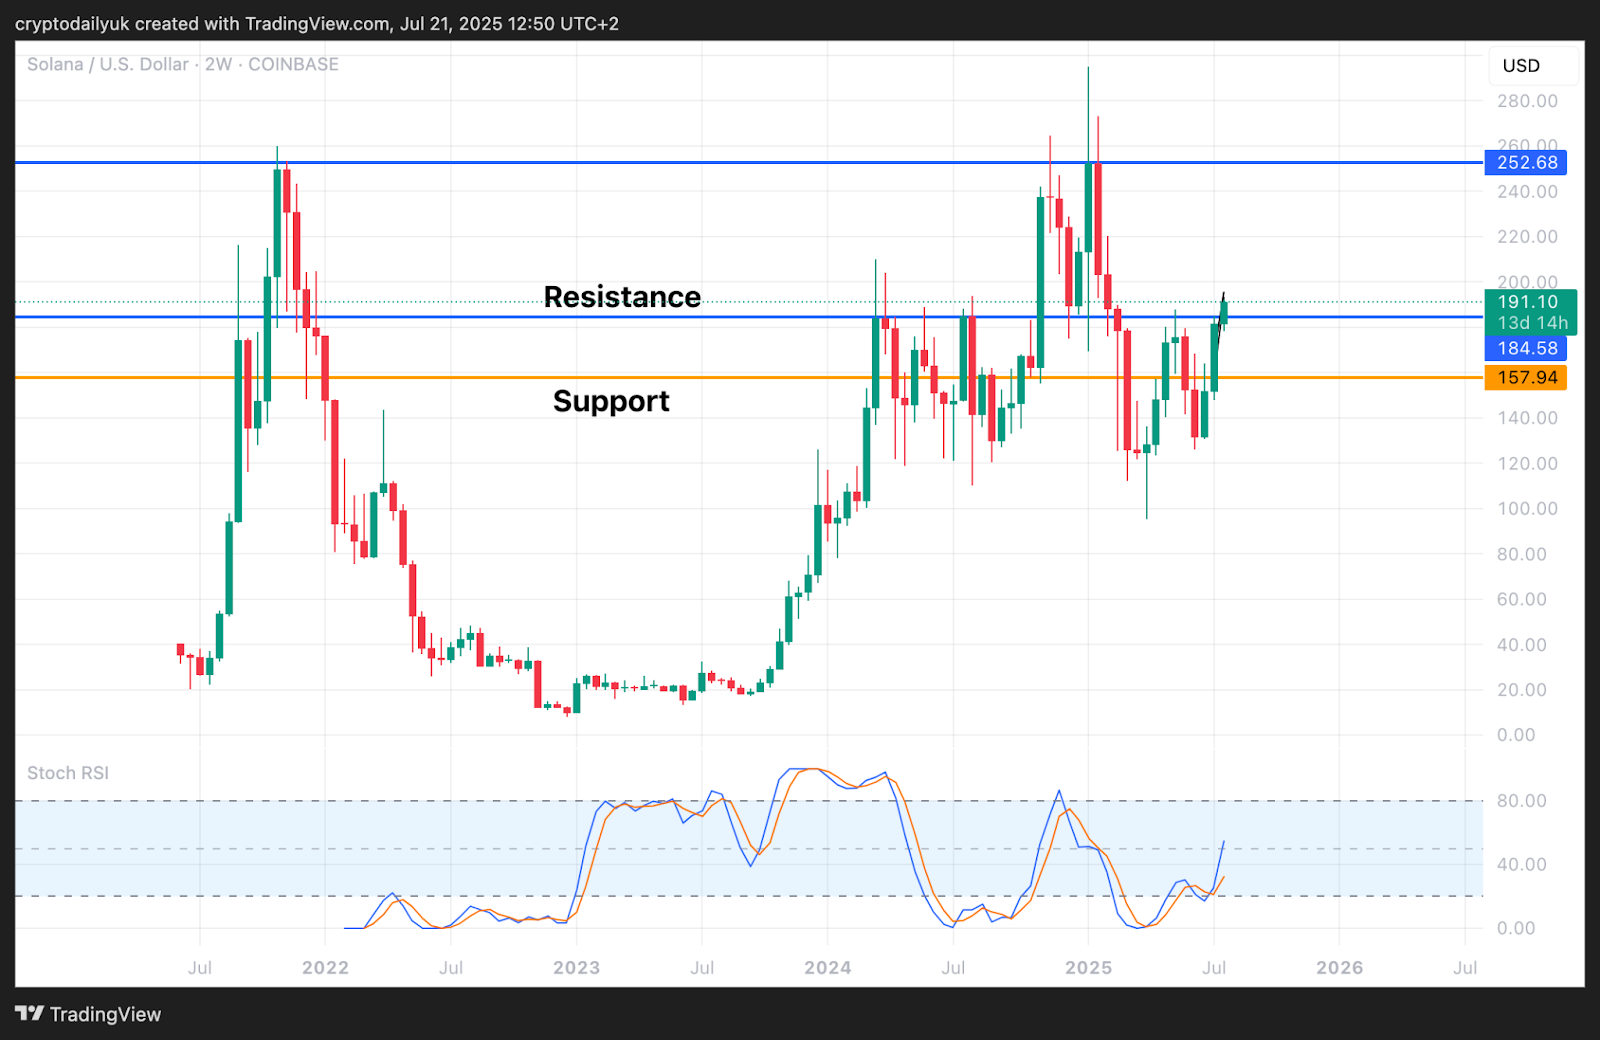The image size is (1600, 1040).
Task: Select the orange 157.94 support price tag
Action: pos(1526,378)
